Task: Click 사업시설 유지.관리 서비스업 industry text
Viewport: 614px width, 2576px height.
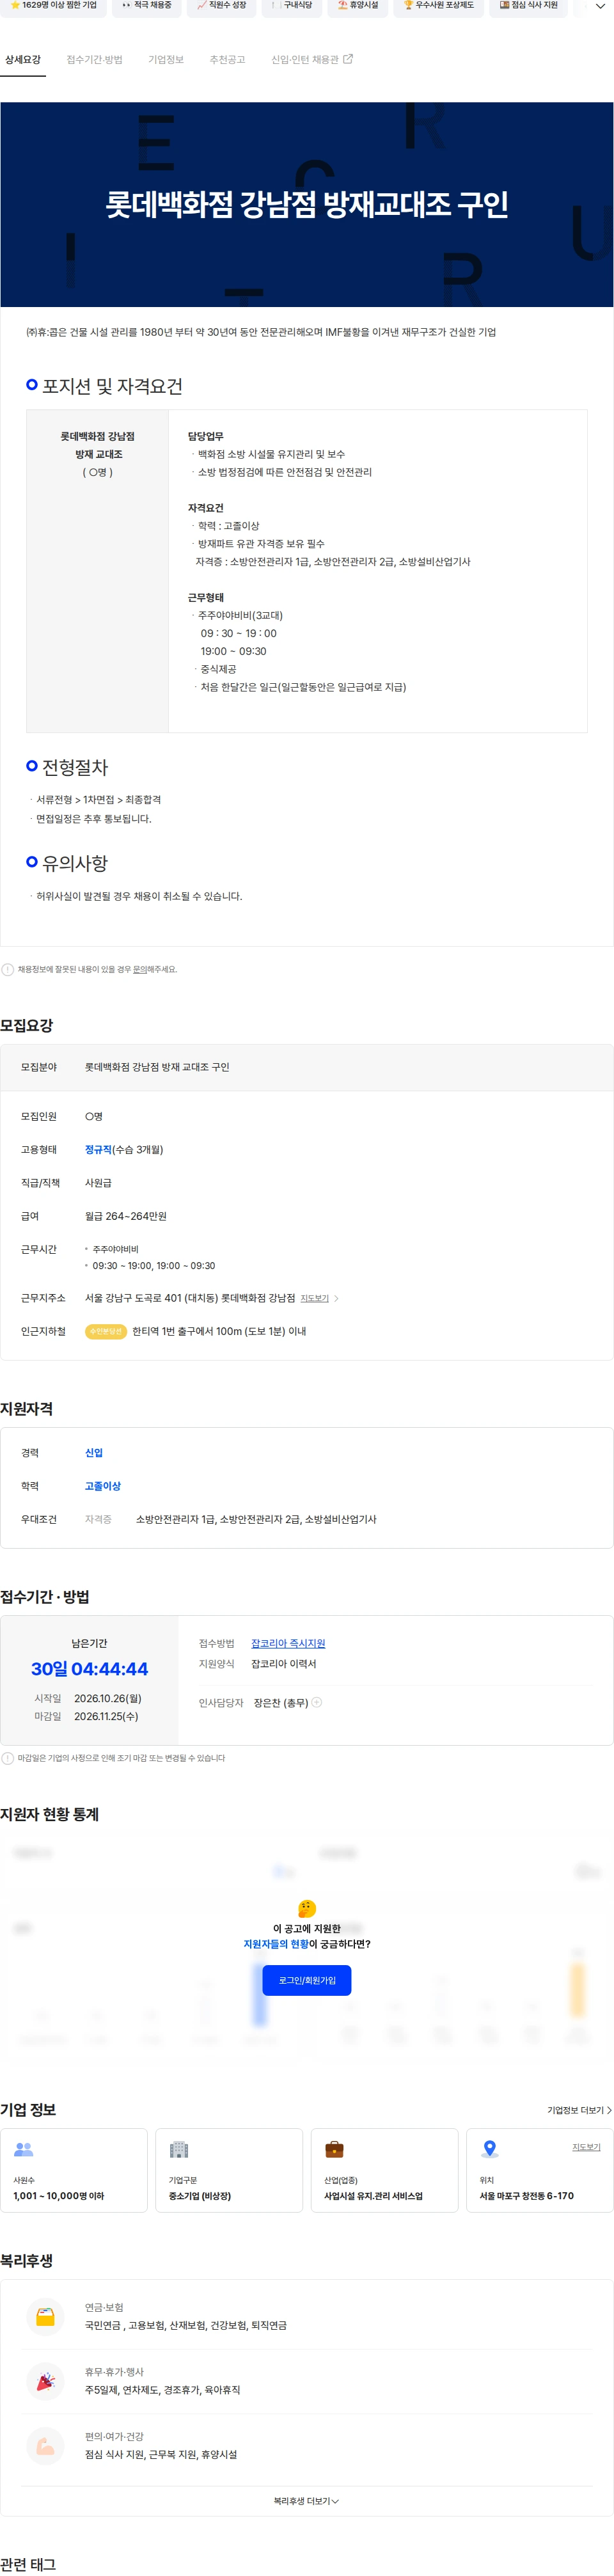Action: (373, 2196)
